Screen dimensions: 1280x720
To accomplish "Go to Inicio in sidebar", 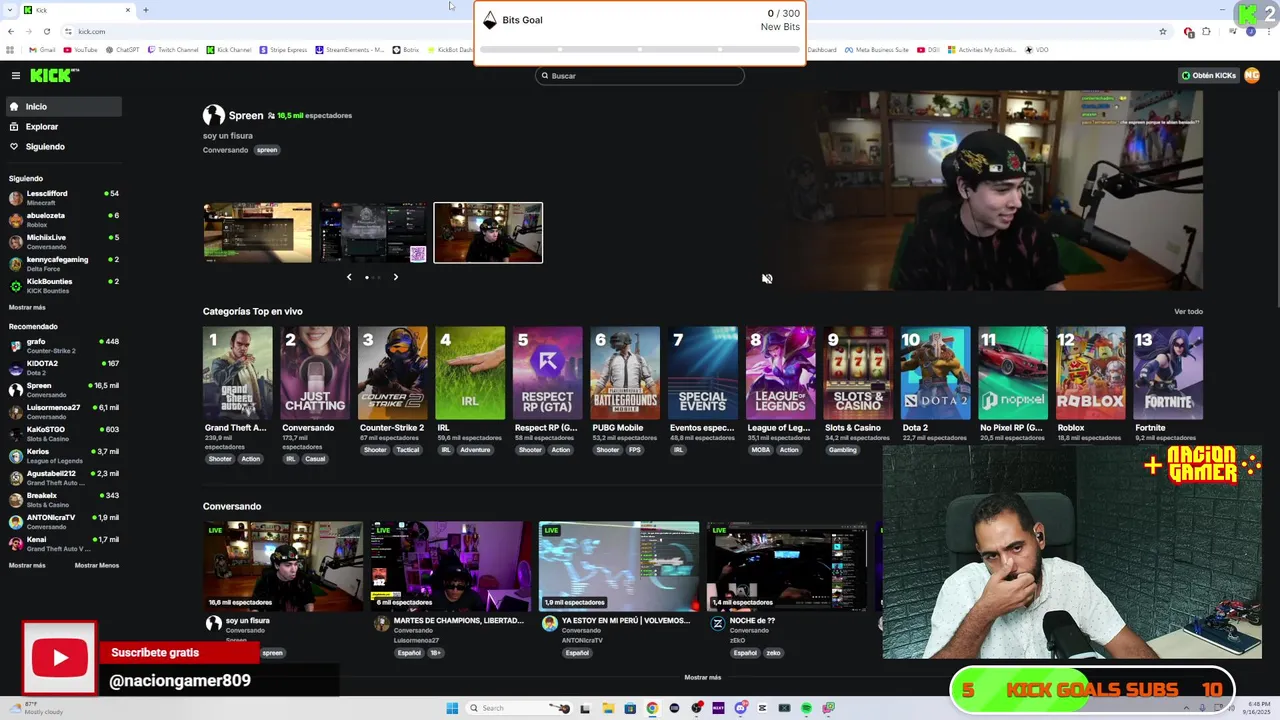I will (62, 106).
